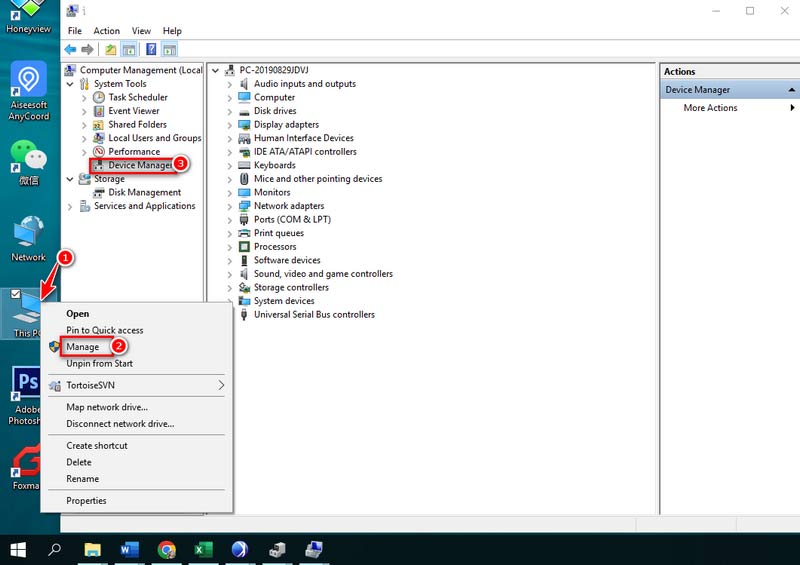Click Unpin from Start
Image resolution: width=800 pixels, height=565 pixels.
99,363
